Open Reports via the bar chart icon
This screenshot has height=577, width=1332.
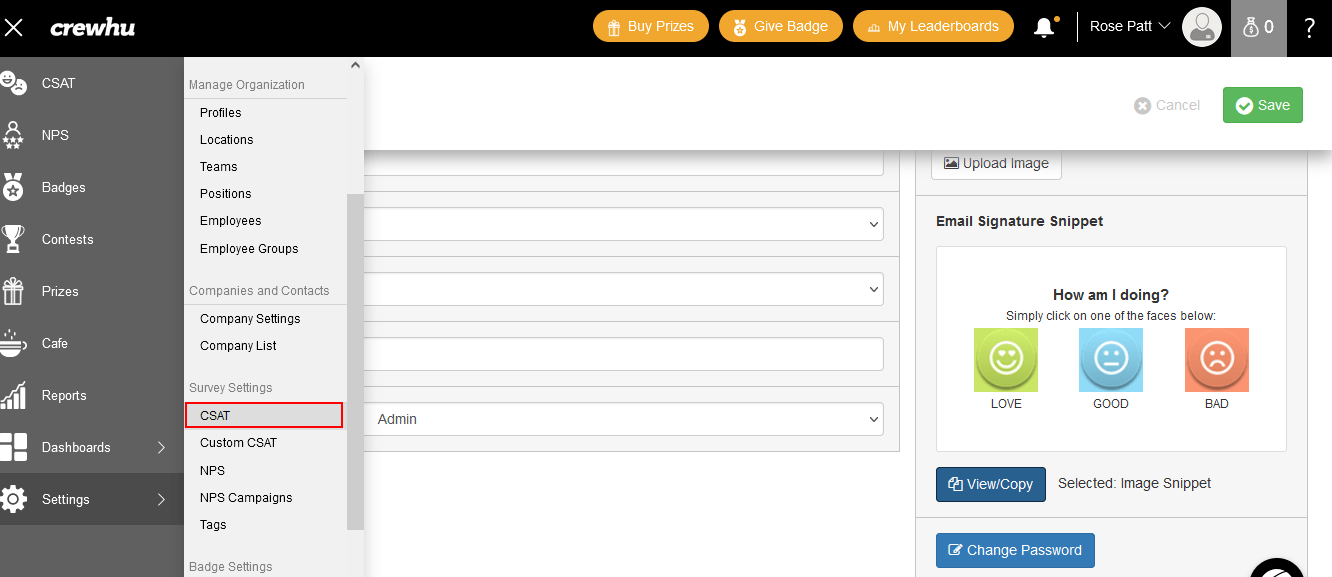tap(13, 395)
